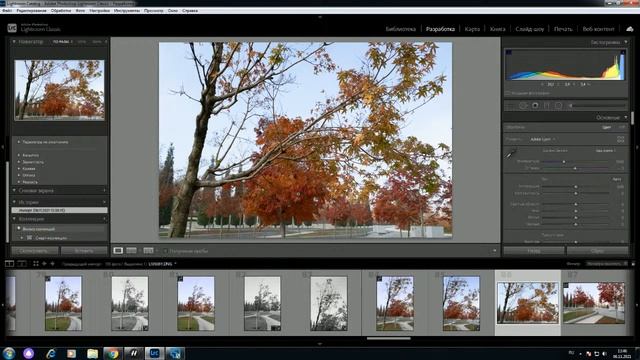Click the Назад (previous) button
The image size is (640, 360).
[534, 251]
